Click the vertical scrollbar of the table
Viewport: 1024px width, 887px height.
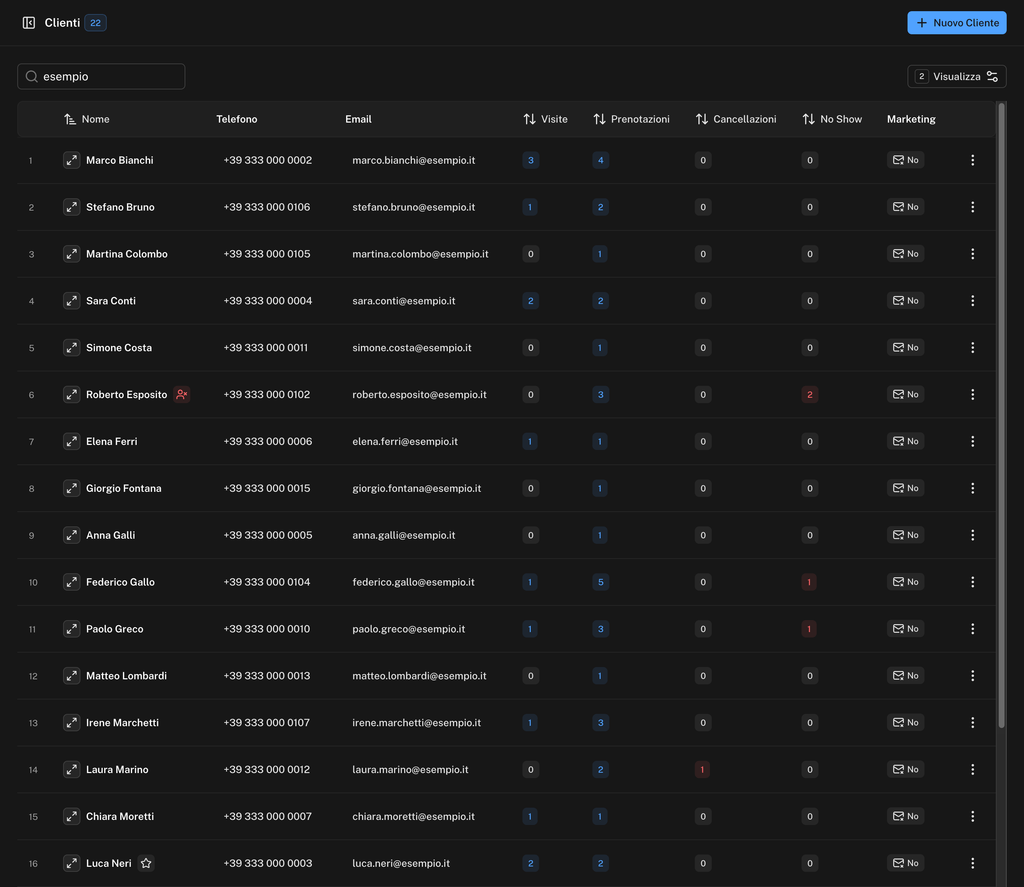[x=1001, y=415]
